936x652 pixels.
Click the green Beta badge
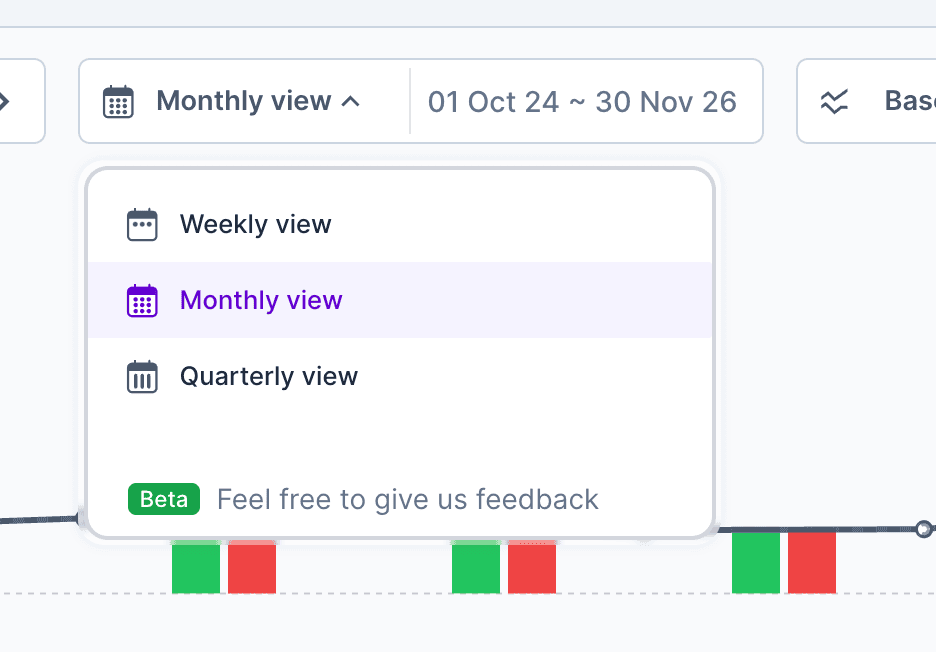(164, 499)
